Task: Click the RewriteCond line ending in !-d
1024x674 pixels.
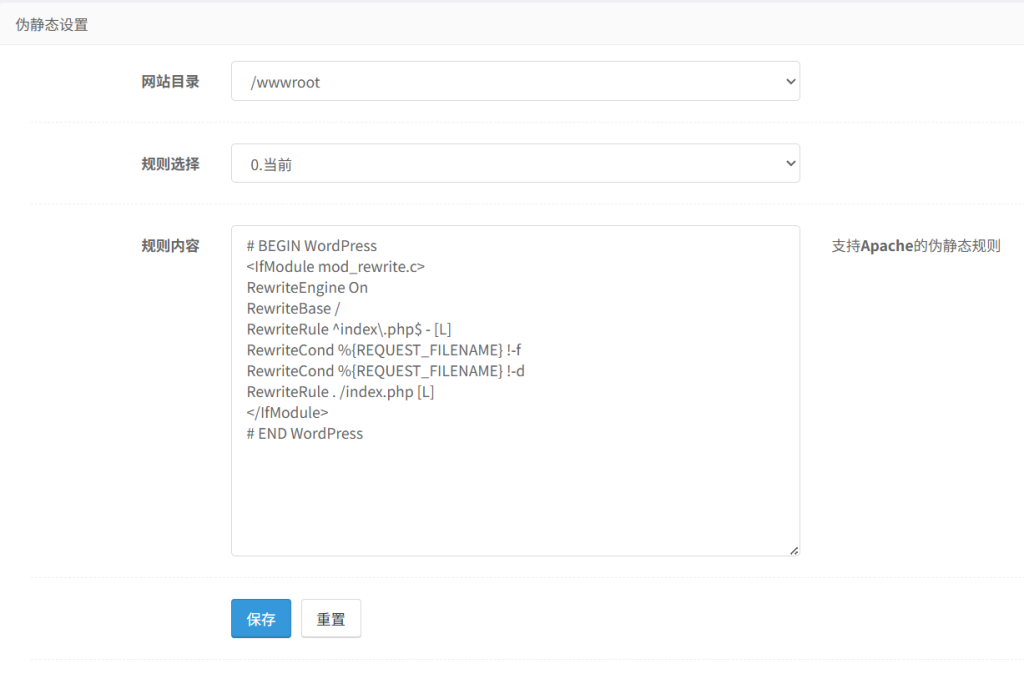Action: pos(385,371)
